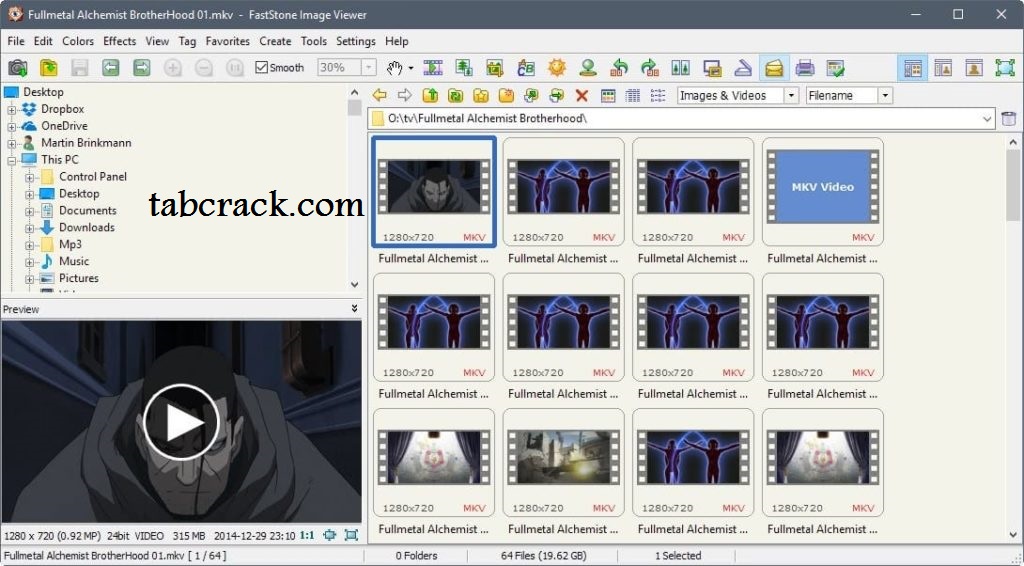Adjust lighting with the sun icon
Viewport: 1024px width, 566px height.
[556, 67]
